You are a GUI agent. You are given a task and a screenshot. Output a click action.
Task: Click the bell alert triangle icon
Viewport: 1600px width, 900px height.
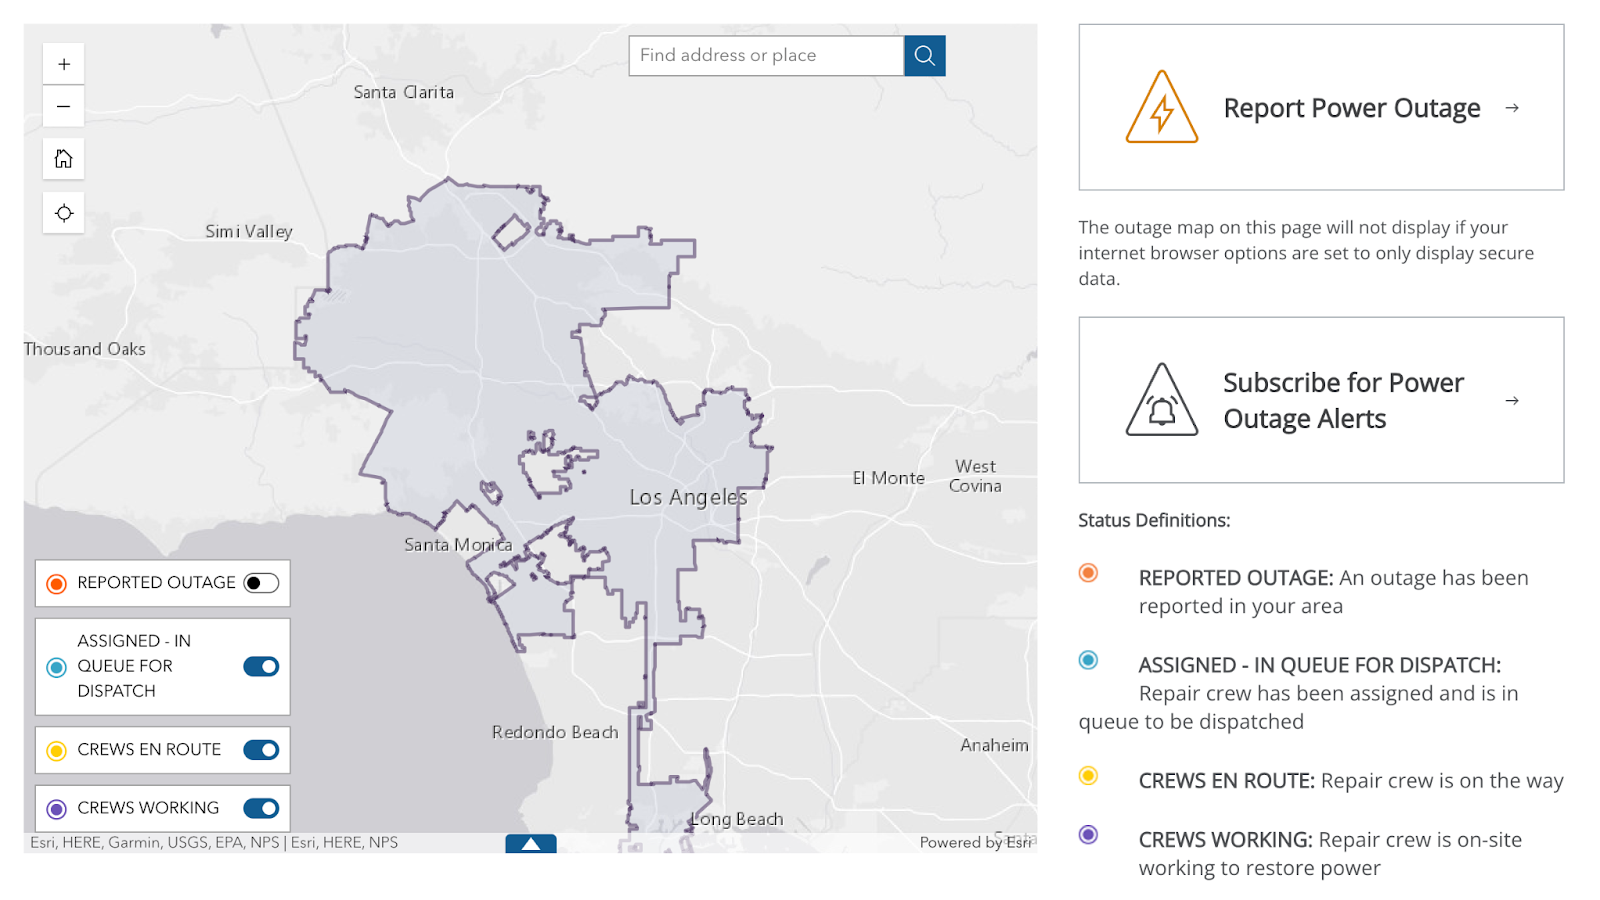click(x=1161, y=400)
